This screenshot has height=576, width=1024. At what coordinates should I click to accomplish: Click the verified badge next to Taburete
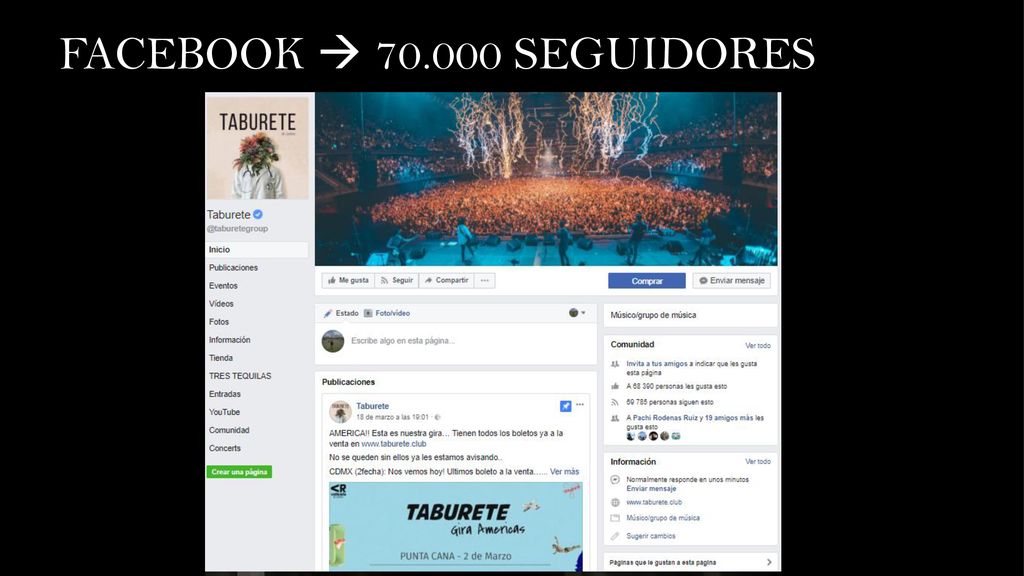pos(258,214)
